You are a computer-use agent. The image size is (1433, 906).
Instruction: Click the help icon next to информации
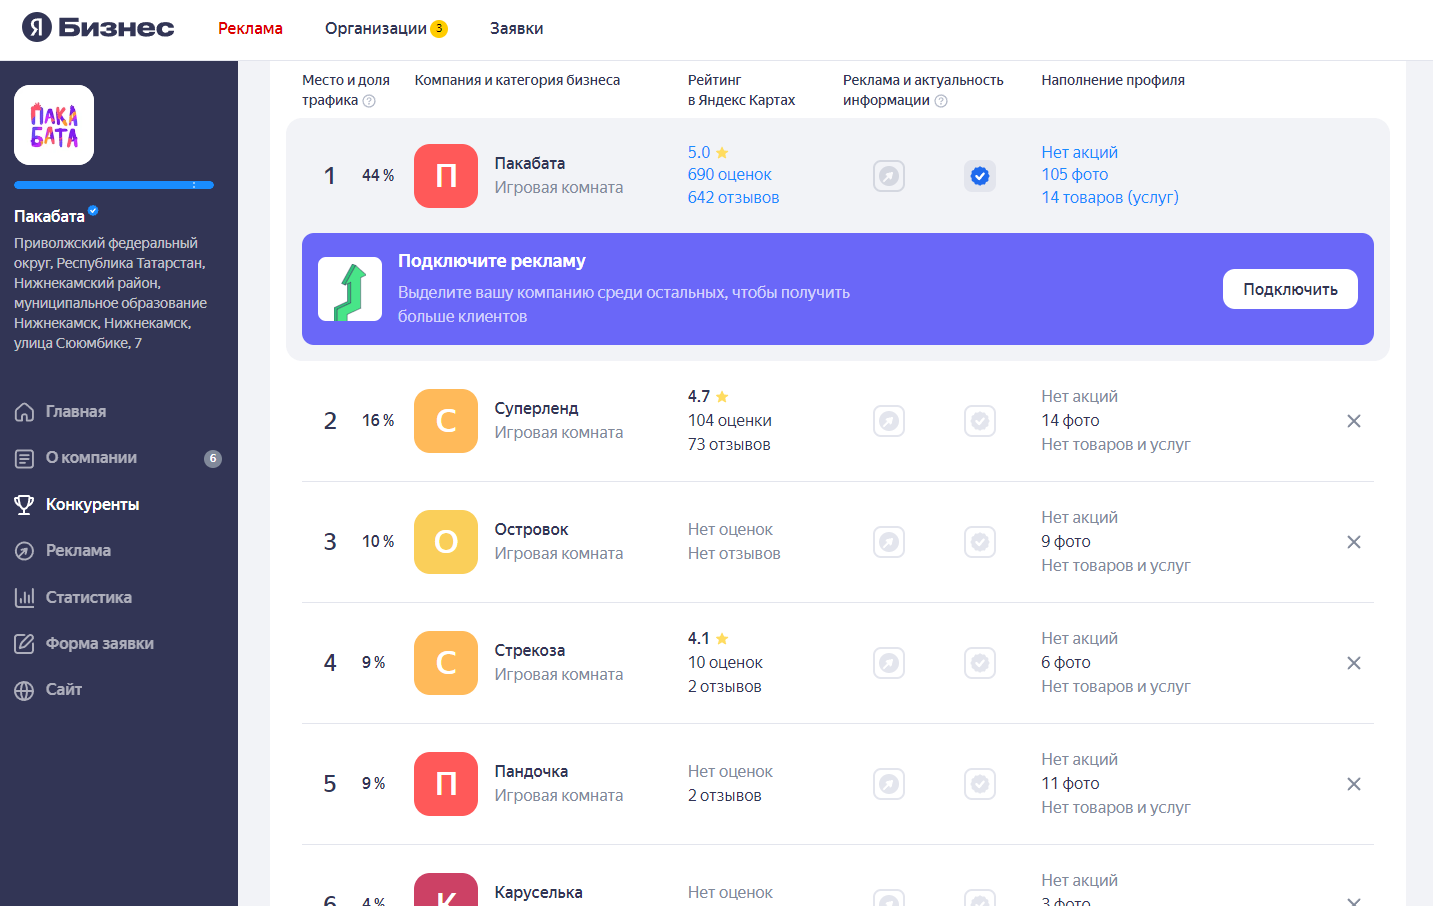pos(941,101)
